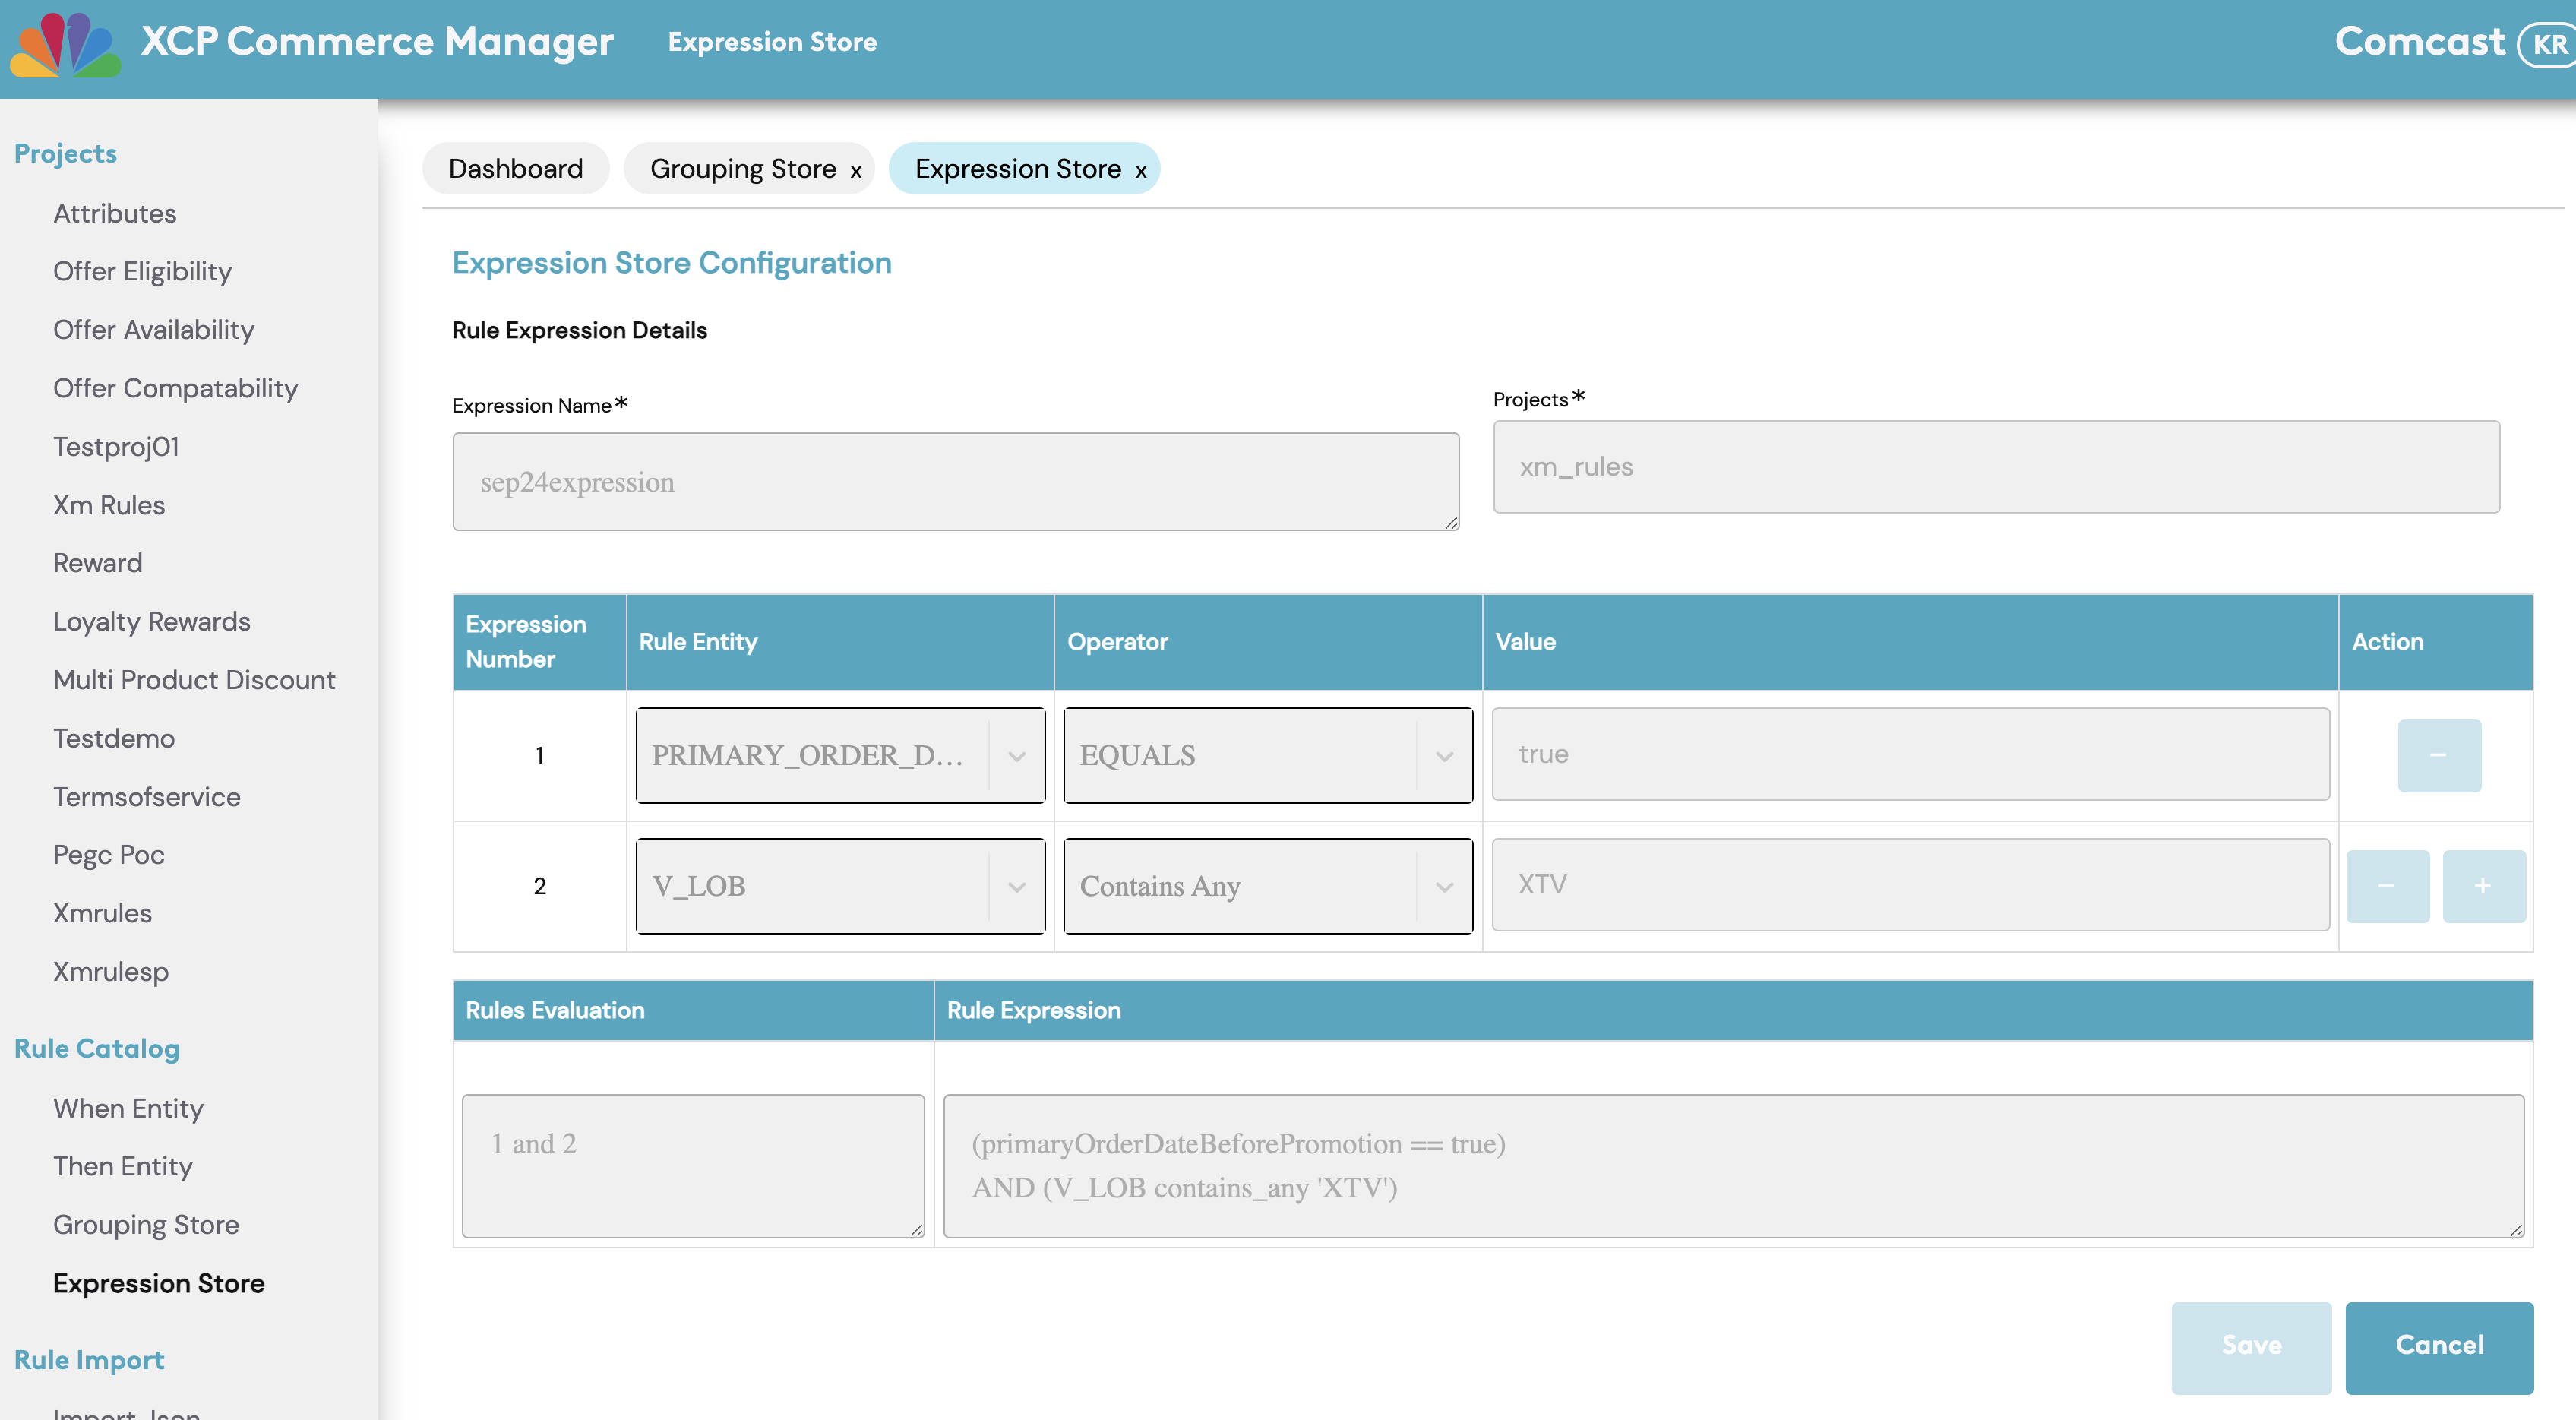
Task: Open Testproj01 project
Action: (x=116, y=446)
